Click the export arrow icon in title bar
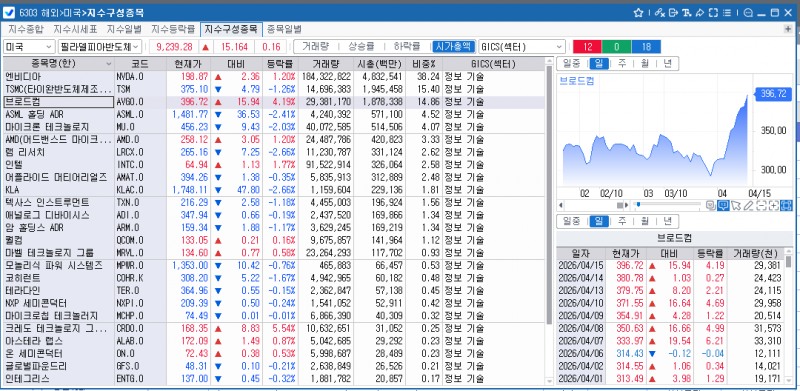Image resolution: width=800 pixels, height=391 pixels. pos(673,13)
